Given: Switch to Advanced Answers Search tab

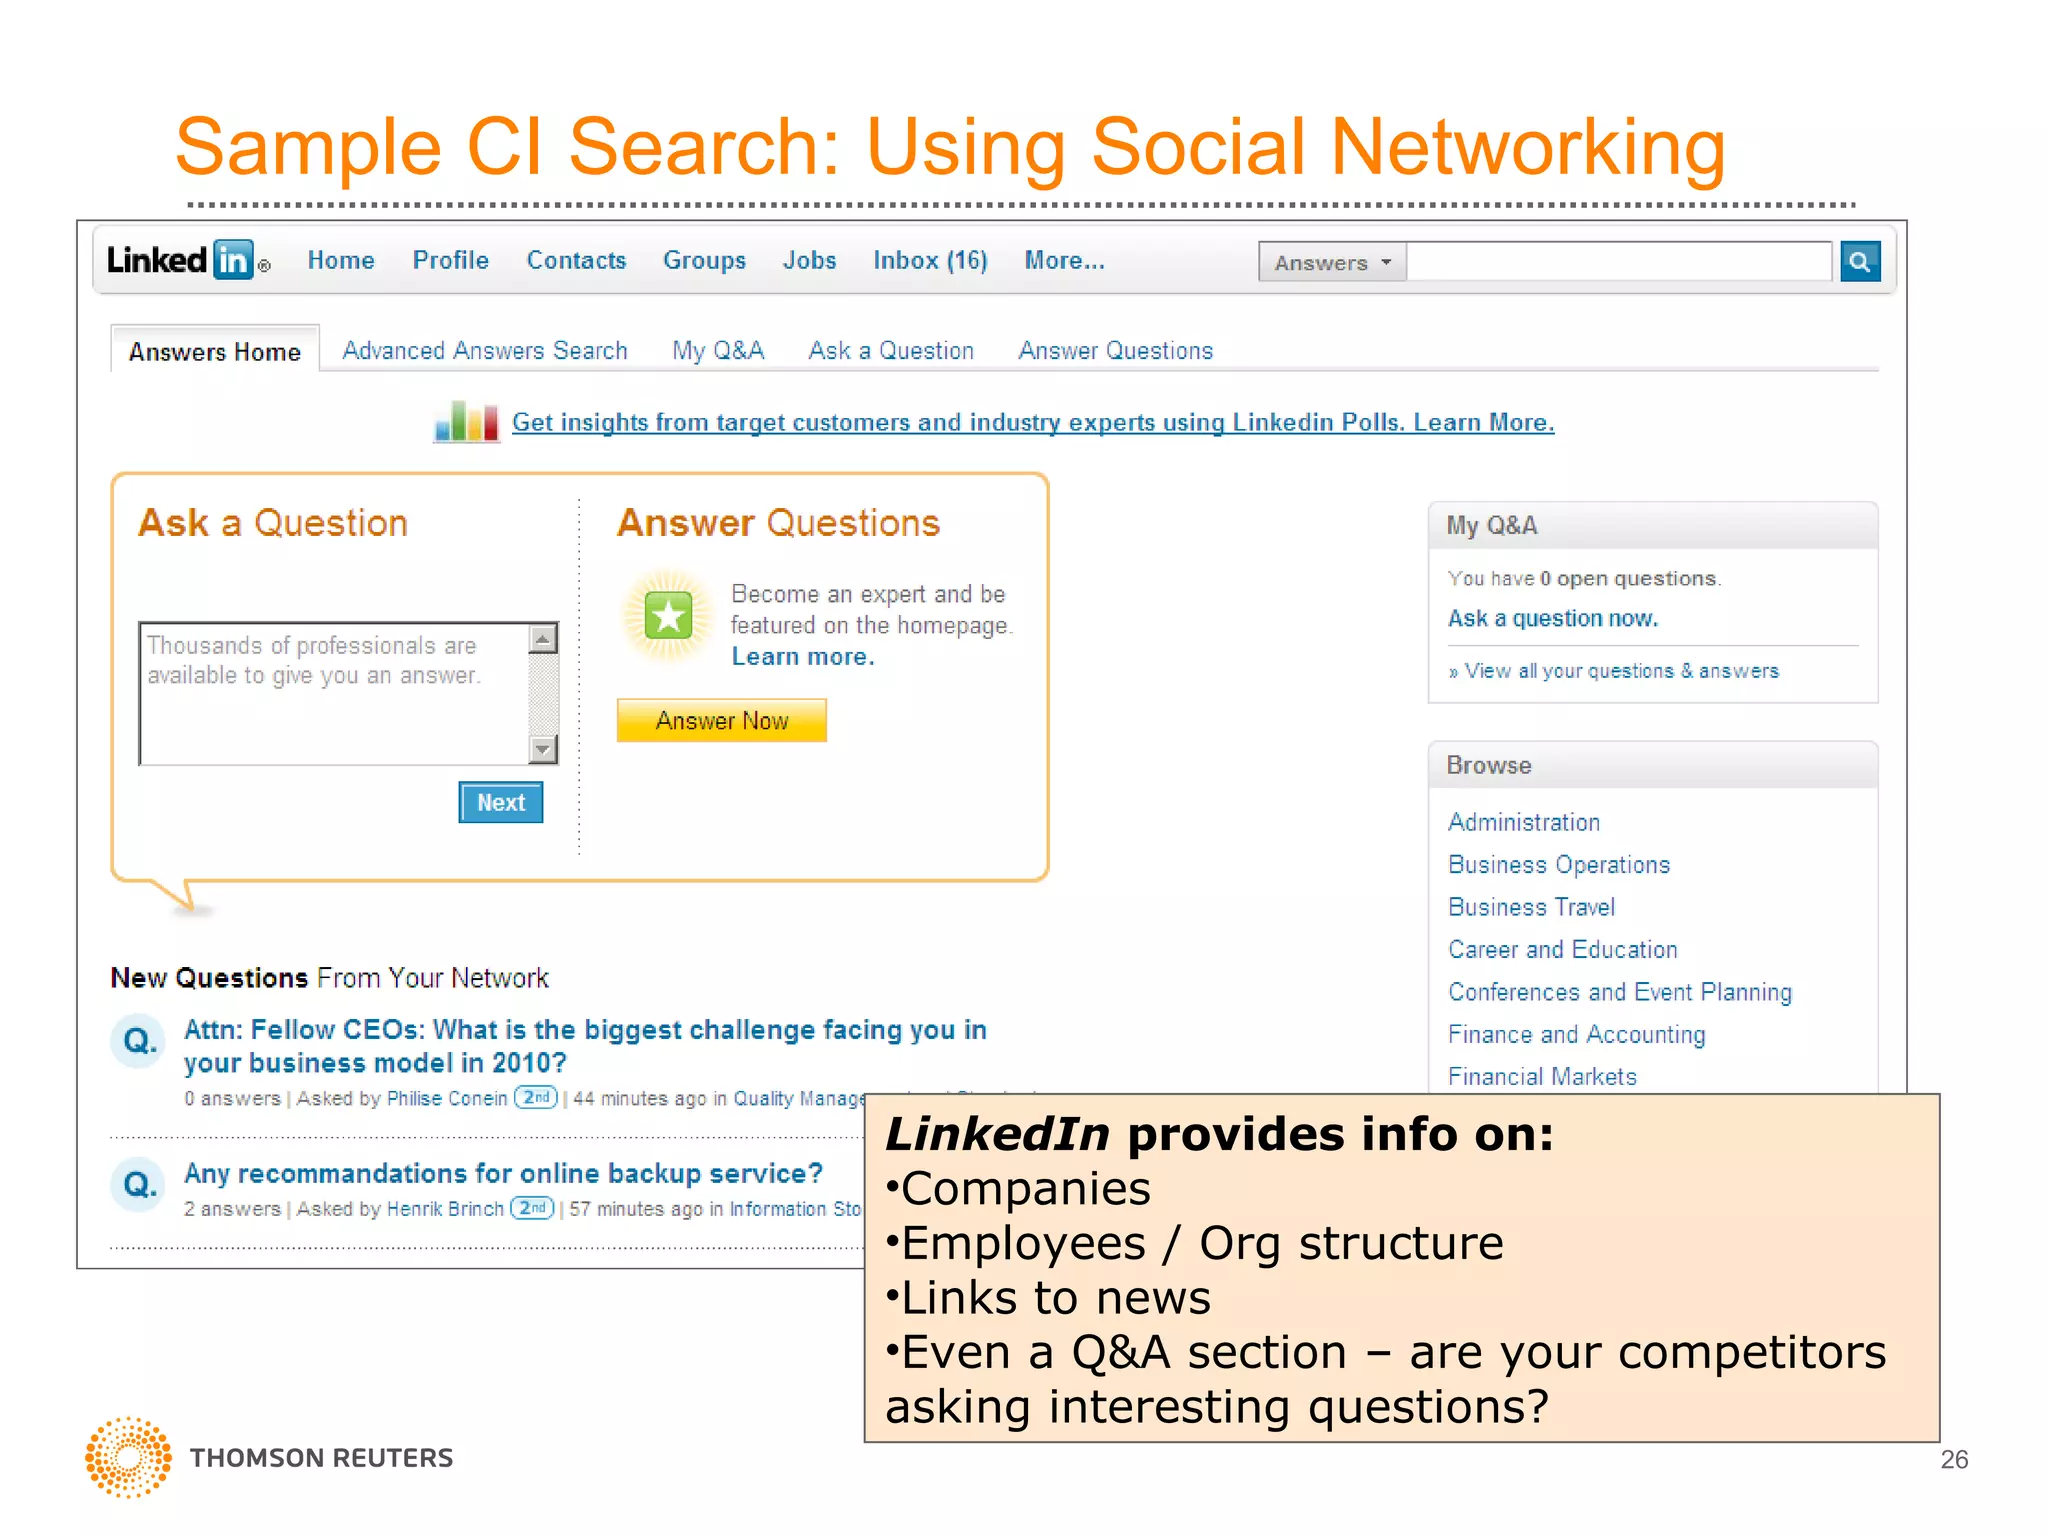Looking at the screenshot, I should pyautogui.click(x=485, y=351).
